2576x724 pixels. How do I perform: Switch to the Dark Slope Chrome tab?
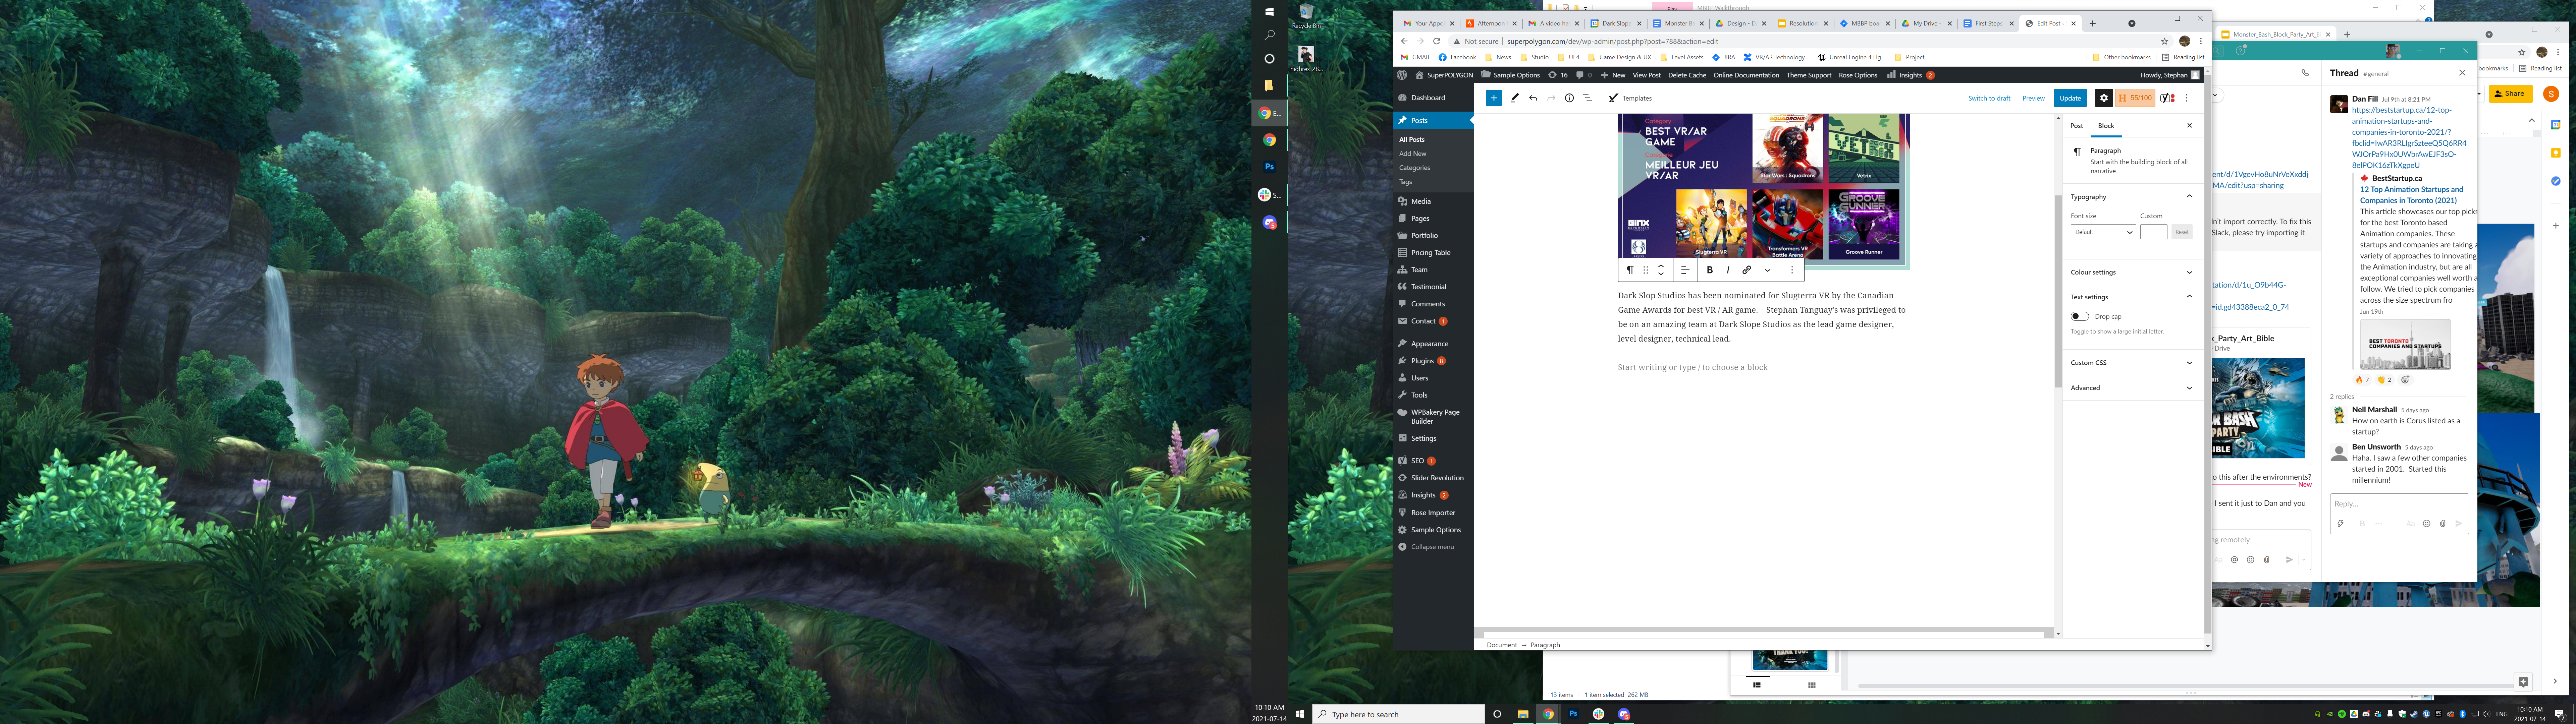[1616, 23]
